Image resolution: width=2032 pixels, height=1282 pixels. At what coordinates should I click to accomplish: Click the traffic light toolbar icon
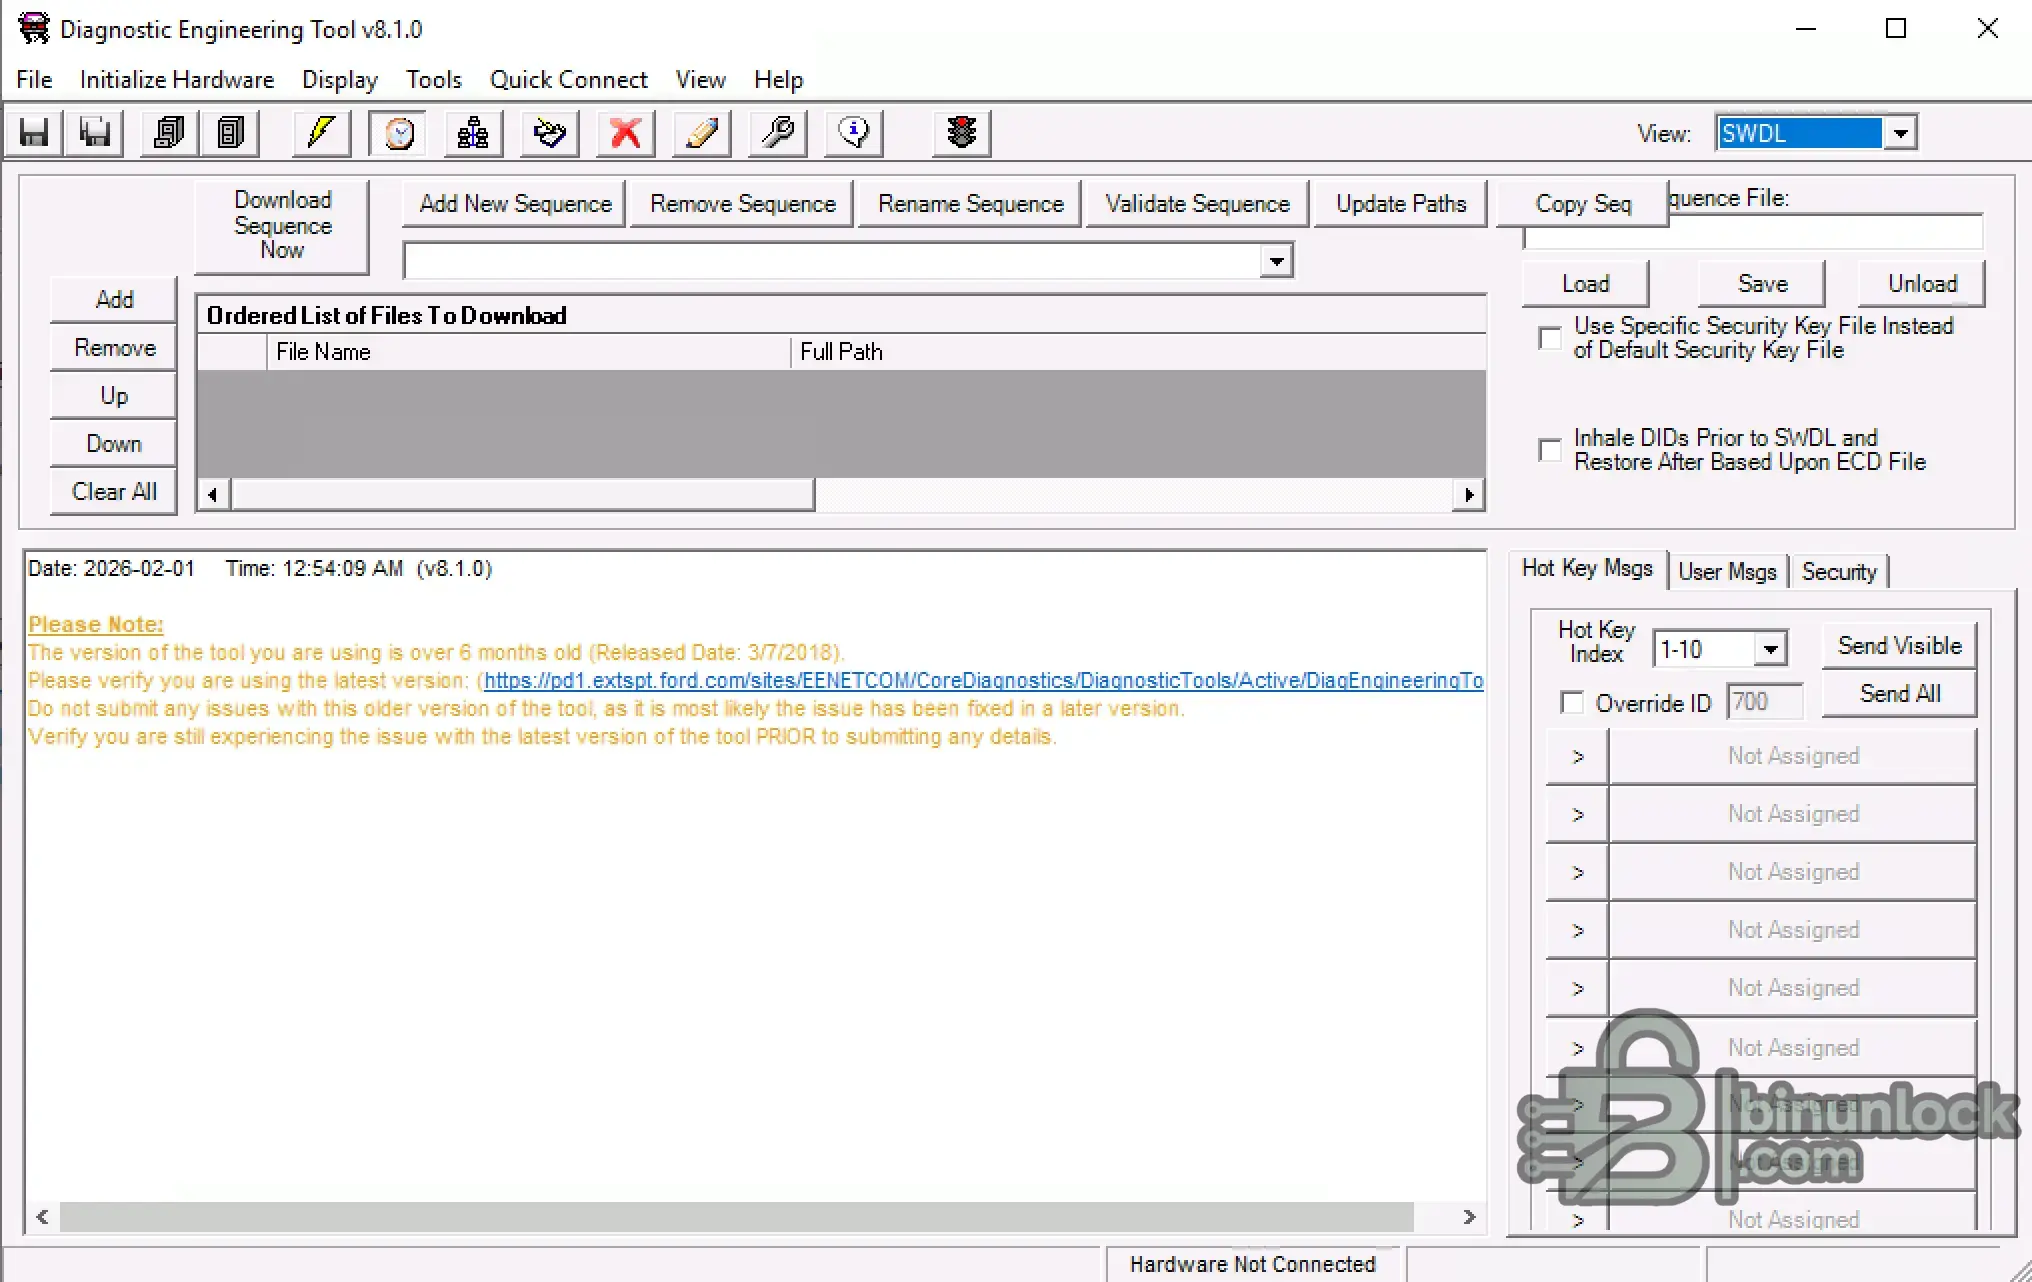961,133
